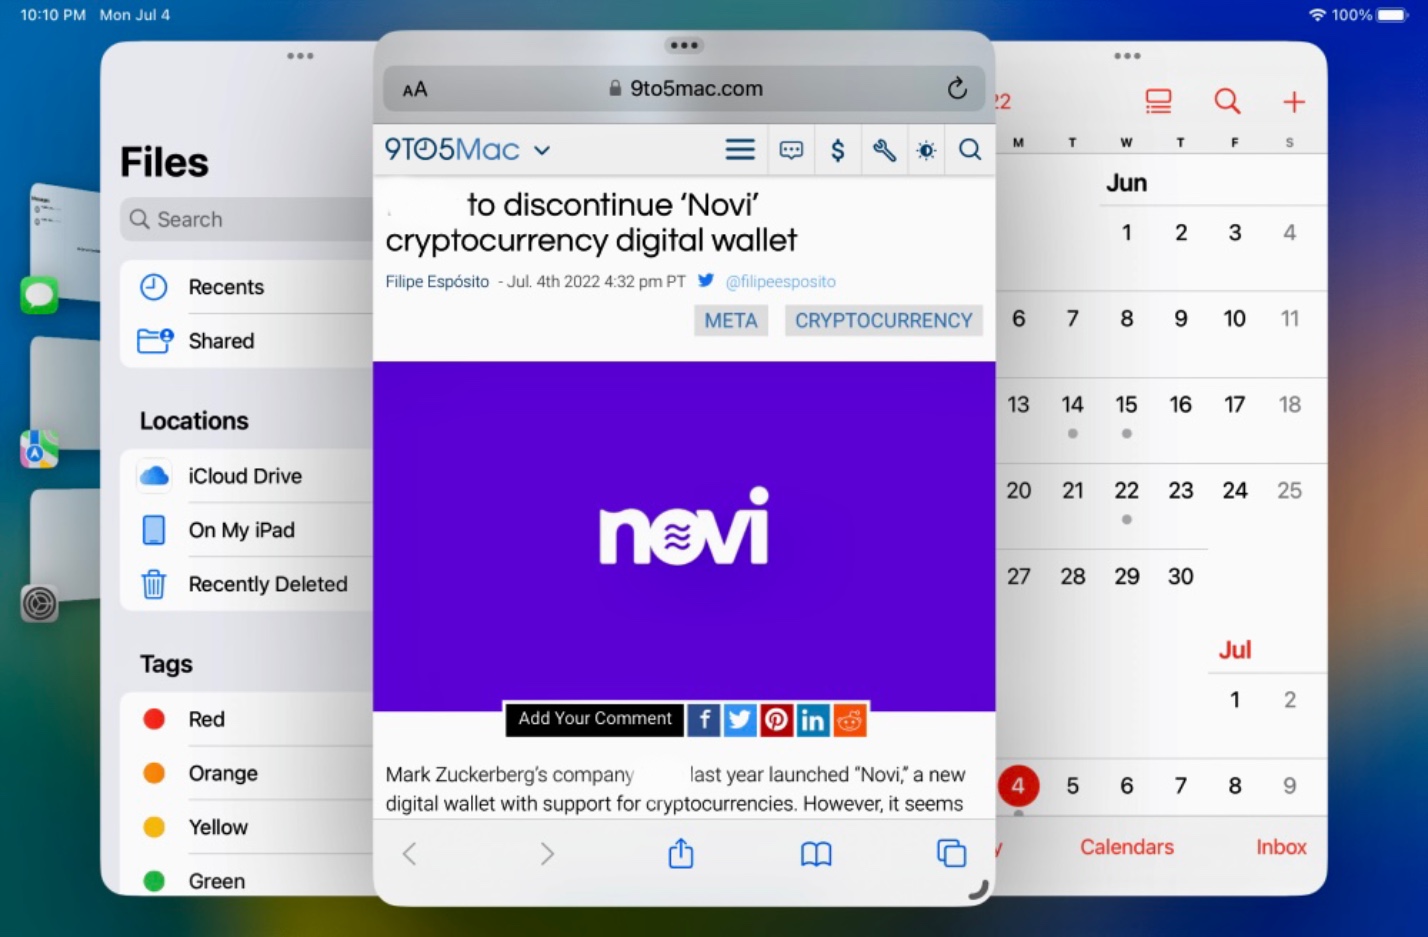1428x937 pixels.
Task: Open Maps app in Stage Manager strip
Action: click(39, 449)
